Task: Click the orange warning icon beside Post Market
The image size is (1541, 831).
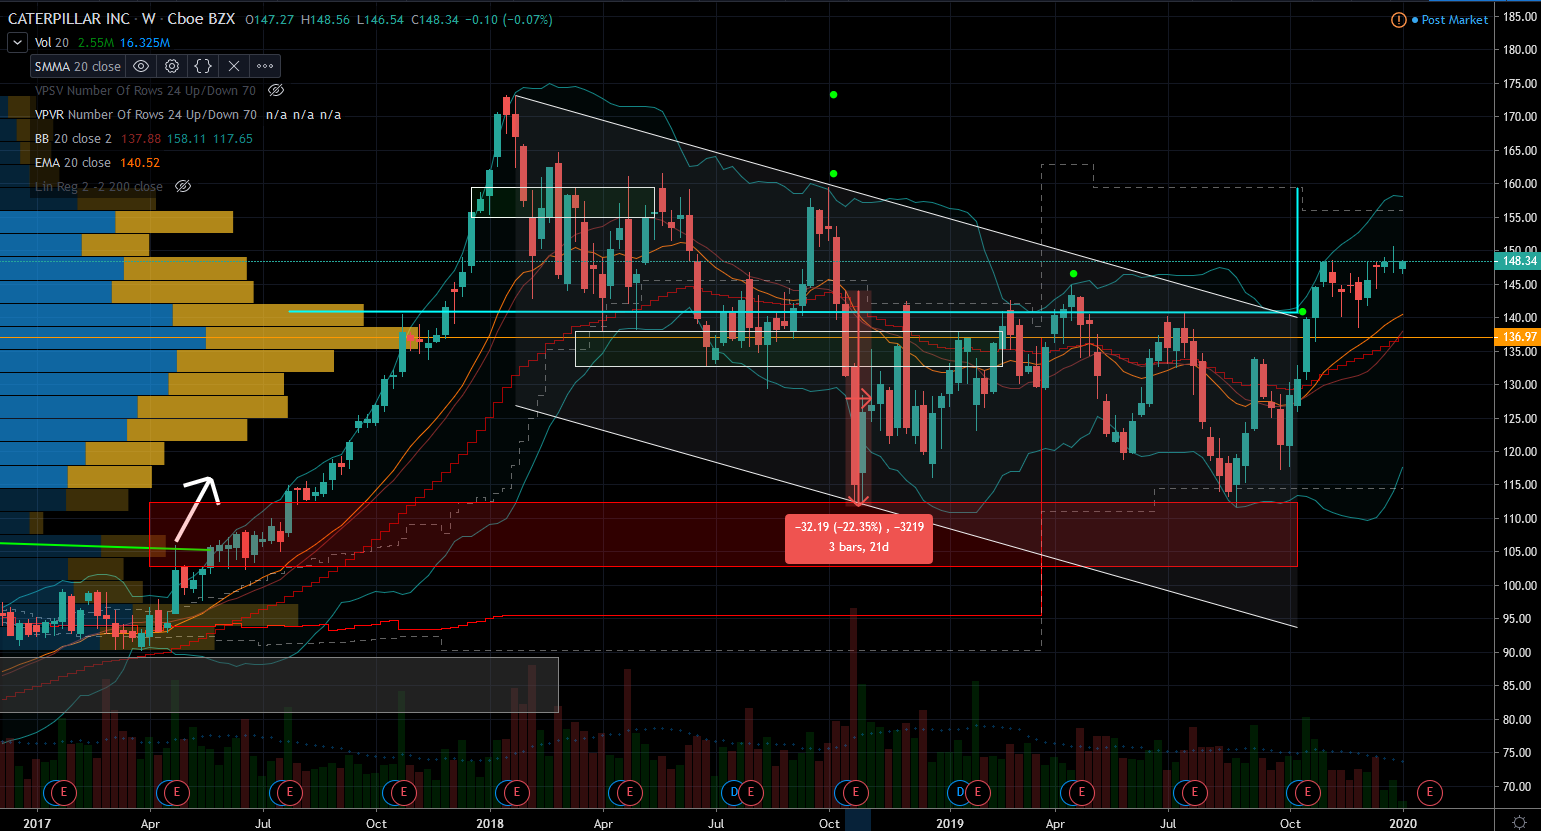Action: 1399,20
